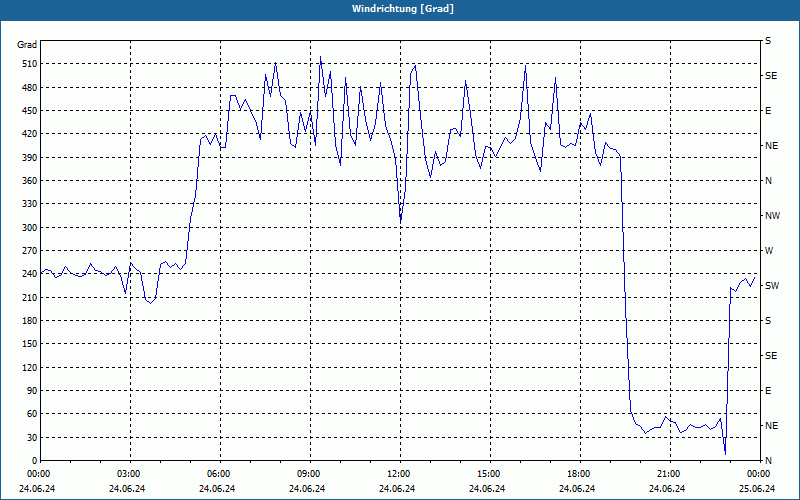Click the NE compass label near 30
Screen dimensions: 800x500
(771, 426)
